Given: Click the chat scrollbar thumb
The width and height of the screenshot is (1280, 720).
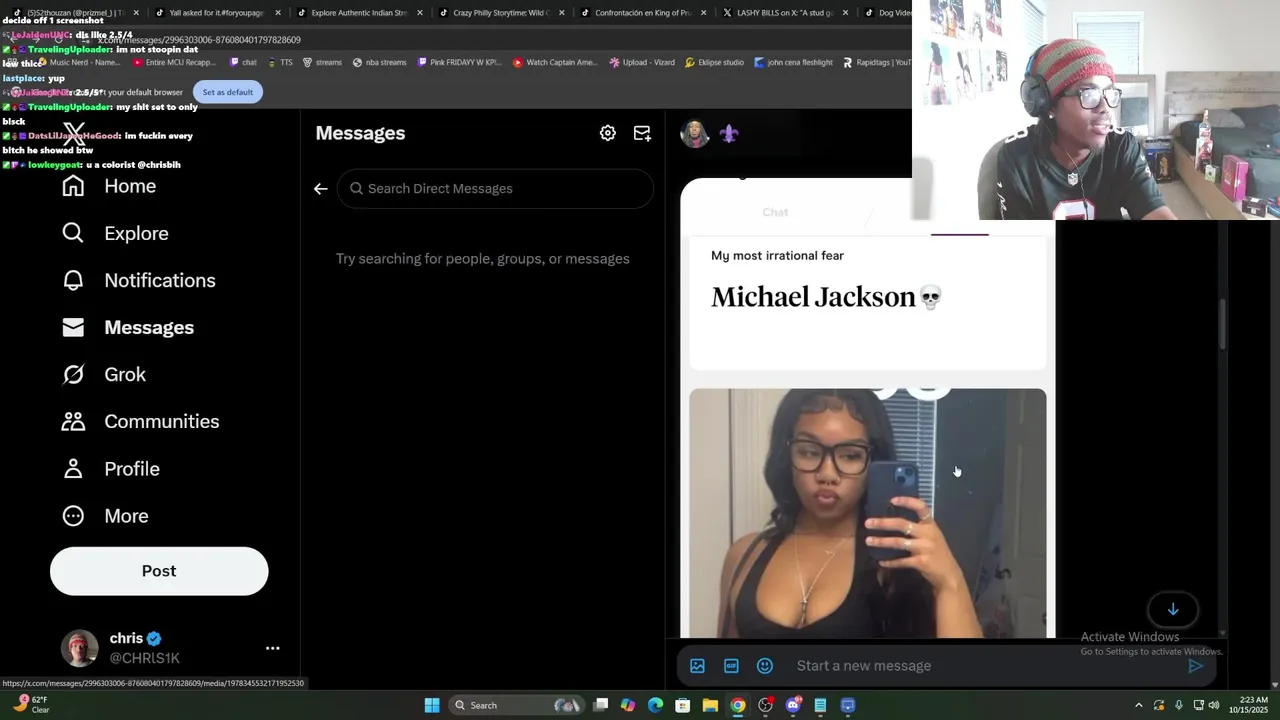Looking at the screenshot, I should tap(1222, 324).
